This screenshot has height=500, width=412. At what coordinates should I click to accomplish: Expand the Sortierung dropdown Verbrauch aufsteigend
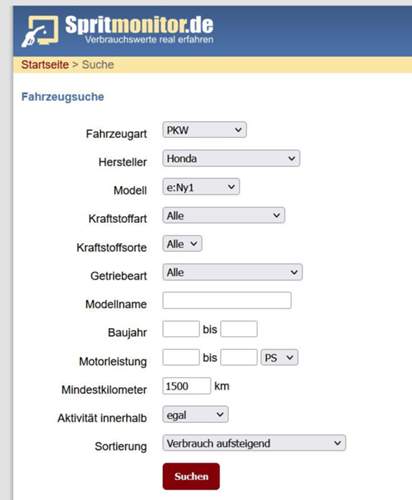[x=254, y=443]
